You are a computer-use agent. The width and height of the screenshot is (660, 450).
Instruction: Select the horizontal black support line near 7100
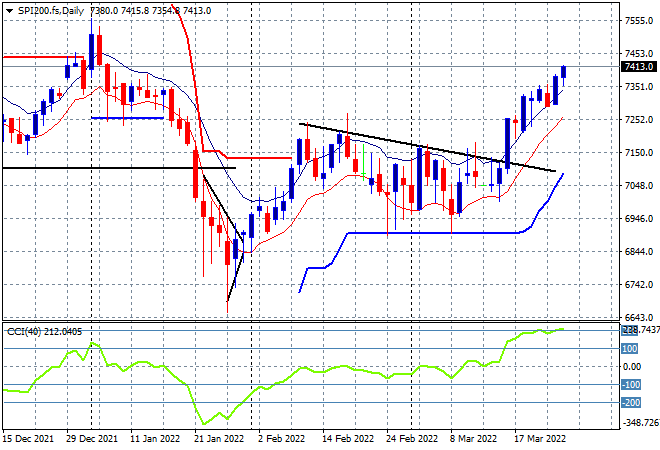tap(119, 168)
